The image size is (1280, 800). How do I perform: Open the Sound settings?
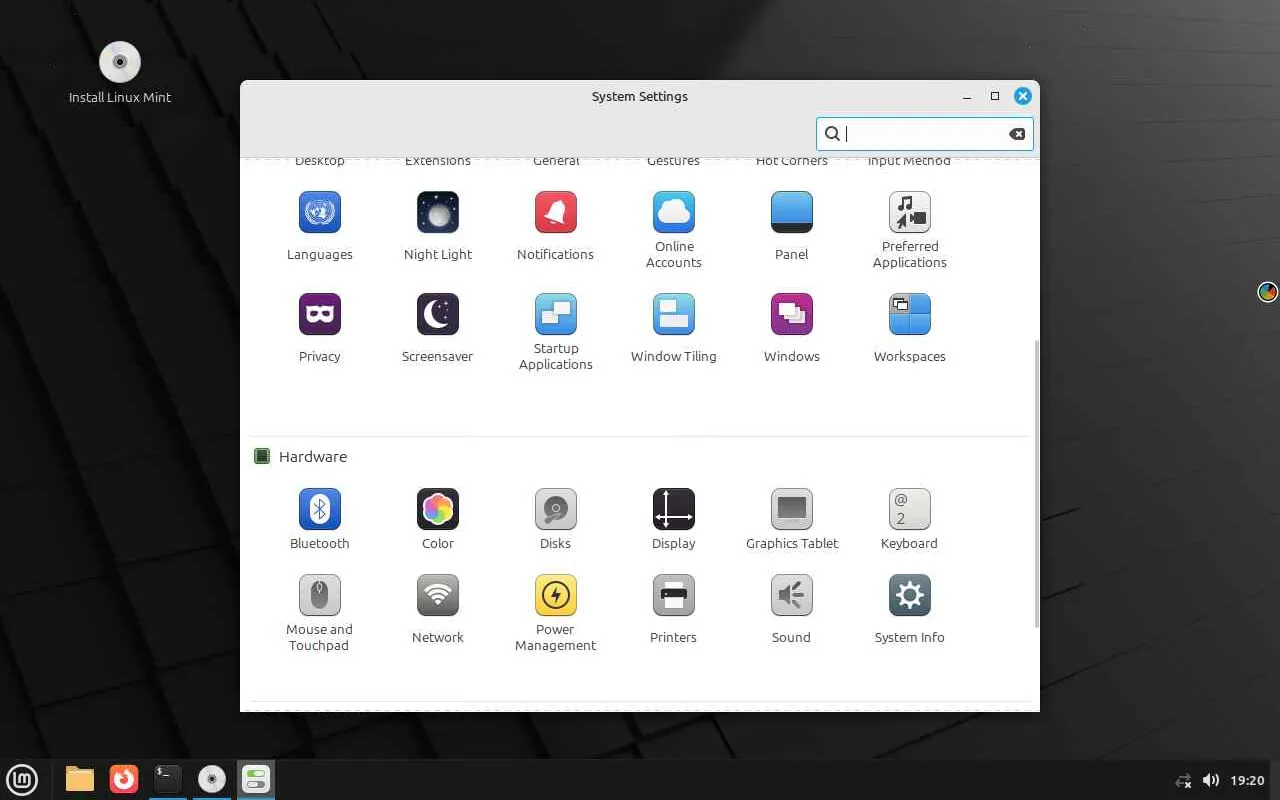[792, 610]
